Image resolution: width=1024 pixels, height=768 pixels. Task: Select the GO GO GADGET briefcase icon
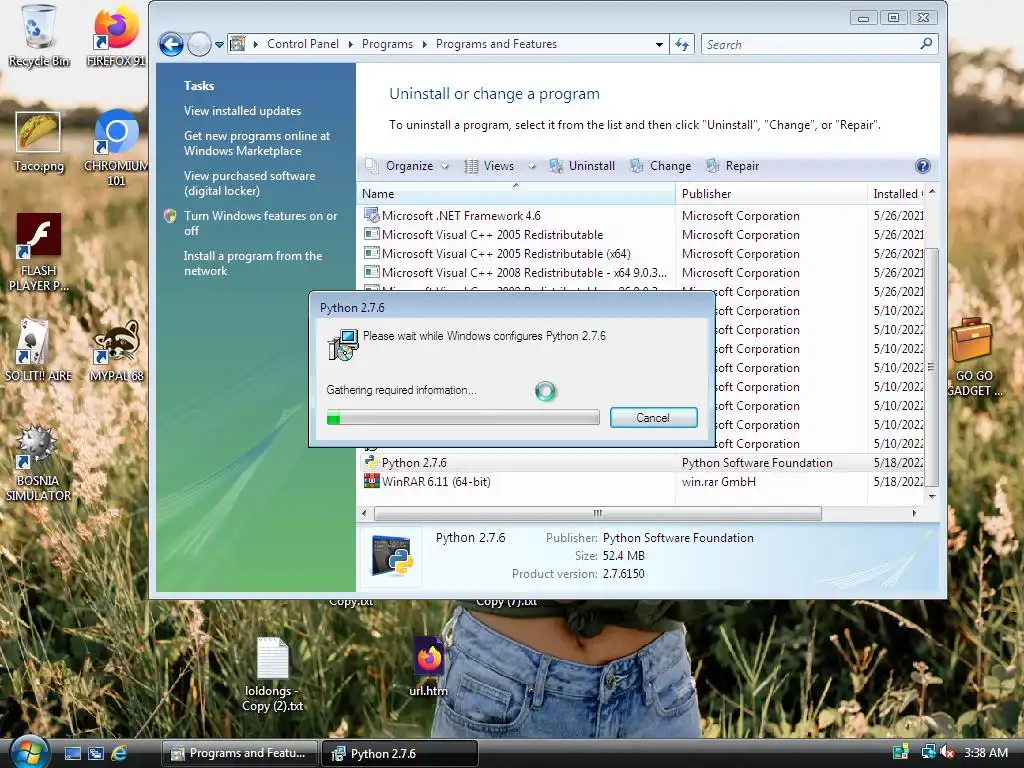pyautogui.click(x=973, y=357)
